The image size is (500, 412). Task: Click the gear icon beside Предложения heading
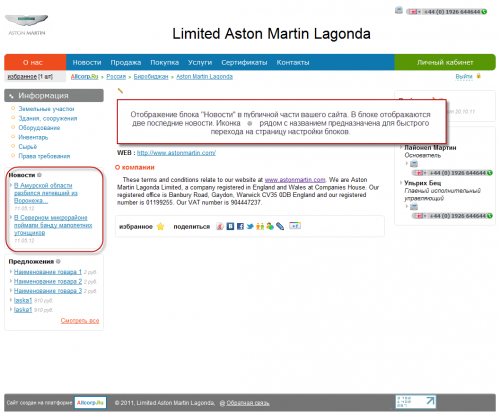click(58, 261)
